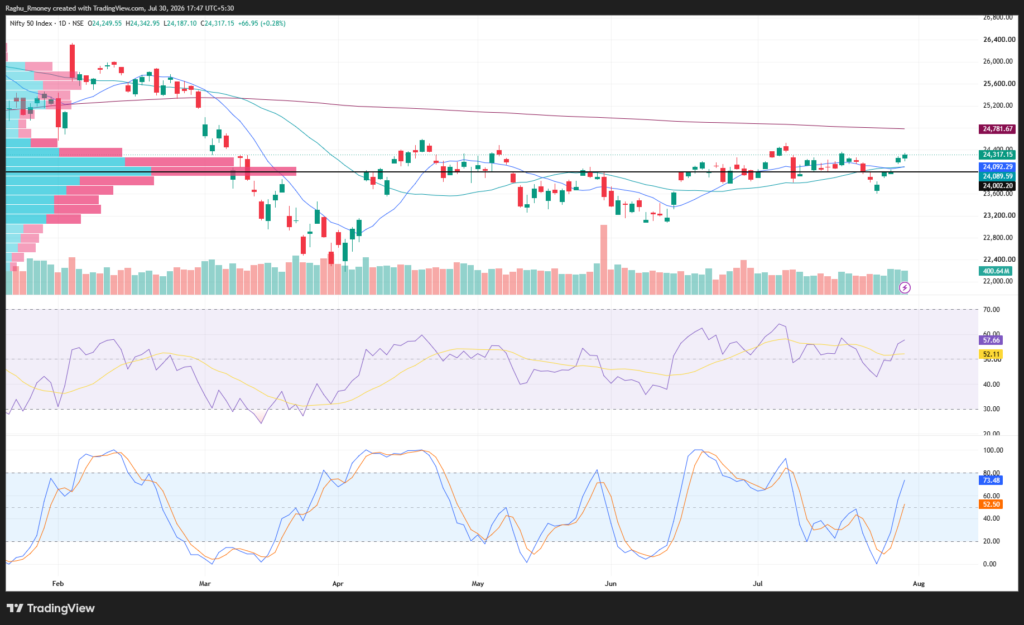Click the blue 24,092.29 price label
1024x625 pixels.
[x=997, y=167]
